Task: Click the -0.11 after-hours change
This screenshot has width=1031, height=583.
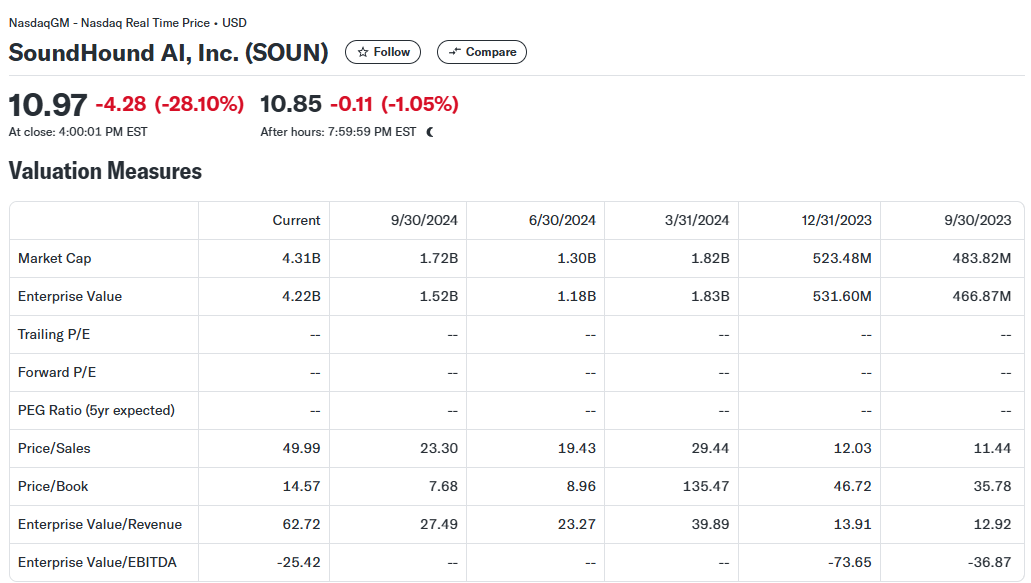Action: pos(351,104)
